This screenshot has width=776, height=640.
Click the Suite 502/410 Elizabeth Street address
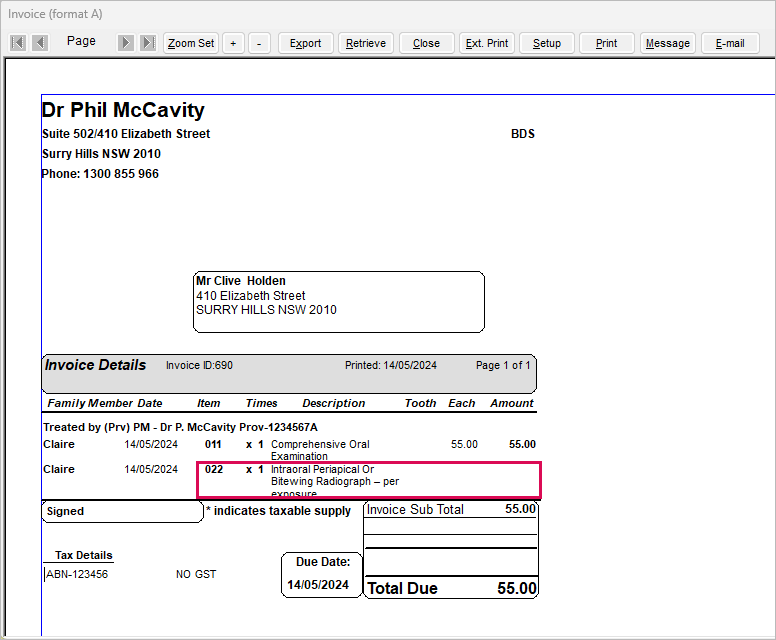(126, 134)
